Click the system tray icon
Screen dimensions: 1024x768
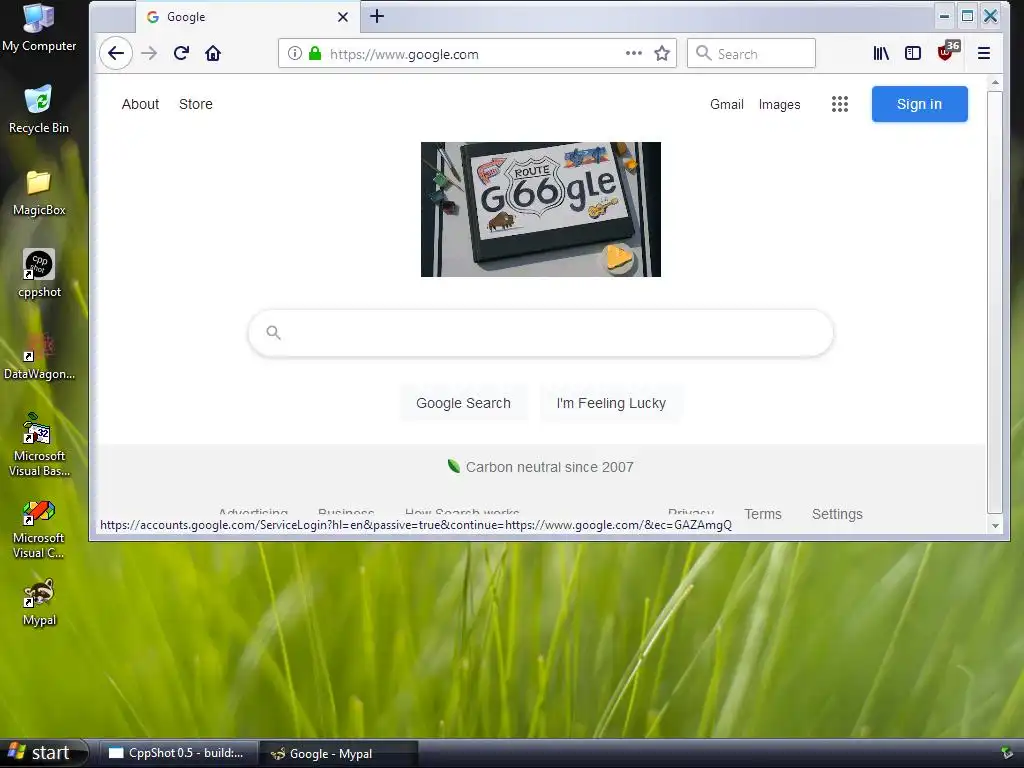pyautogui.click(x=1007, y=754)
